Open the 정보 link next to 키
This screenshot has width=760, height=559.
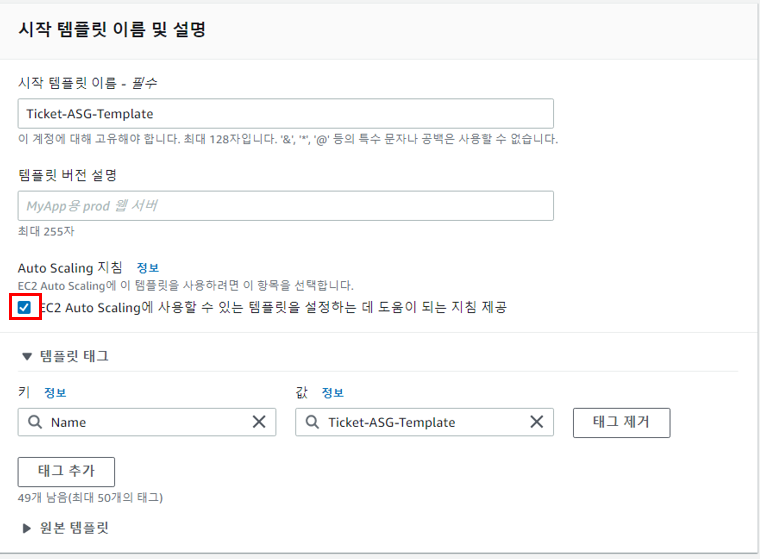[x=55, y=393]
